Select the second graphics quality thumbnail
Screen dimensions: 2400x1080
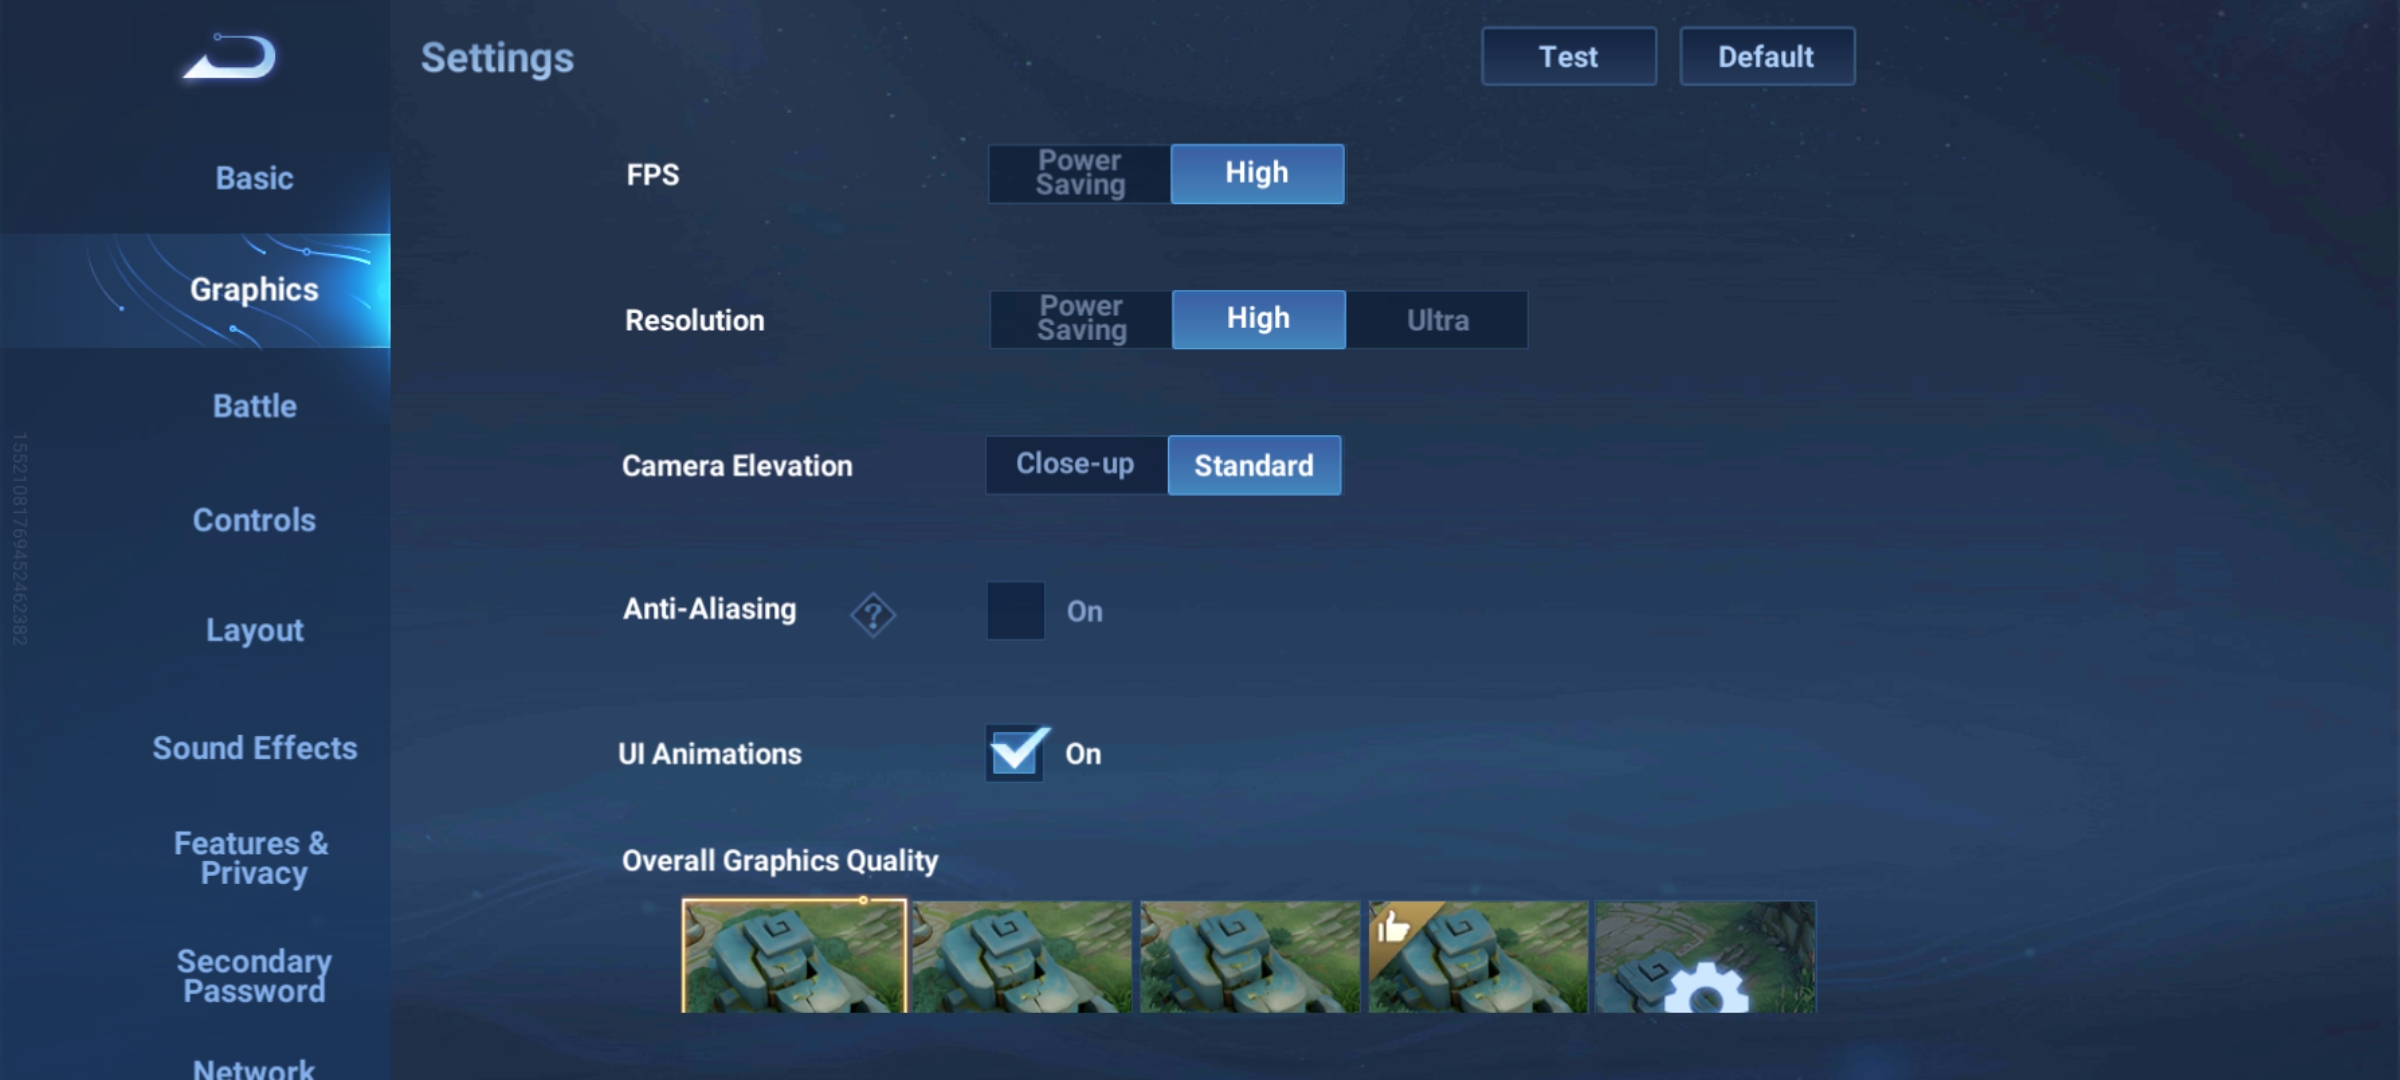tap(1022, 957)
